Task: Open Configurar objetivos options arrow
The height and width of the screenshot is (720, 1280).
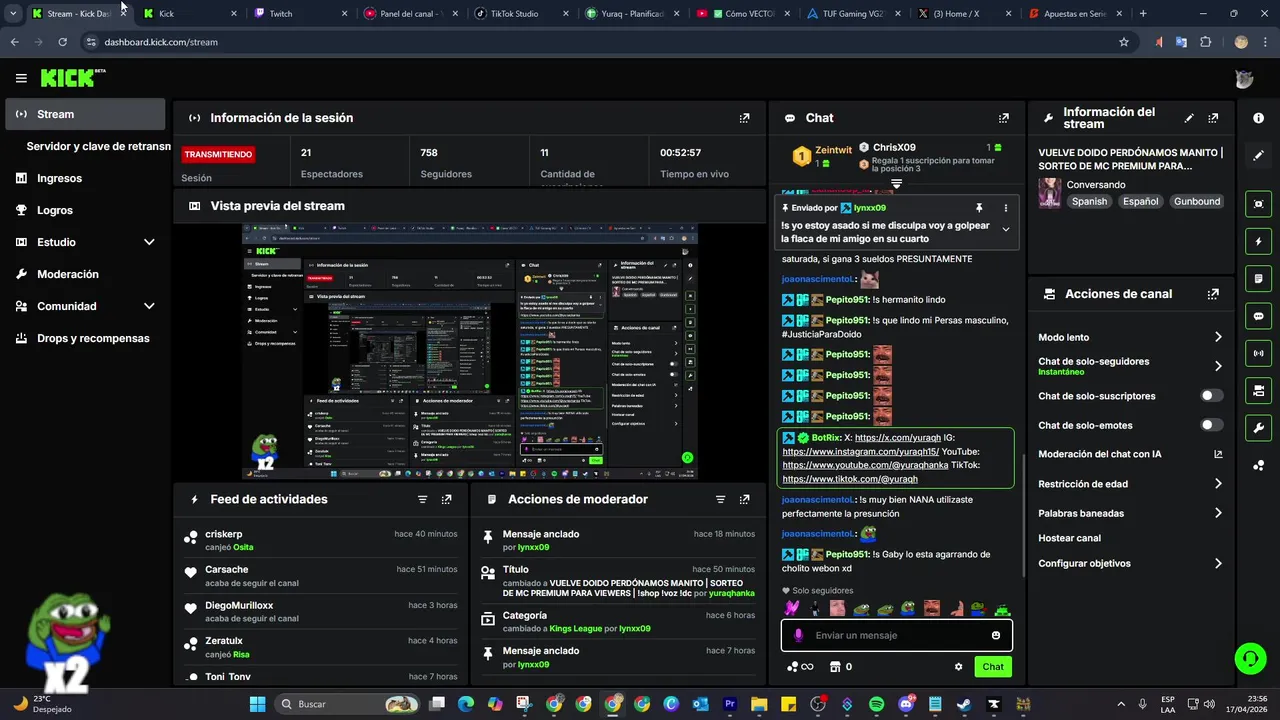Action: pyautogui.click(x=1218, y=563)
